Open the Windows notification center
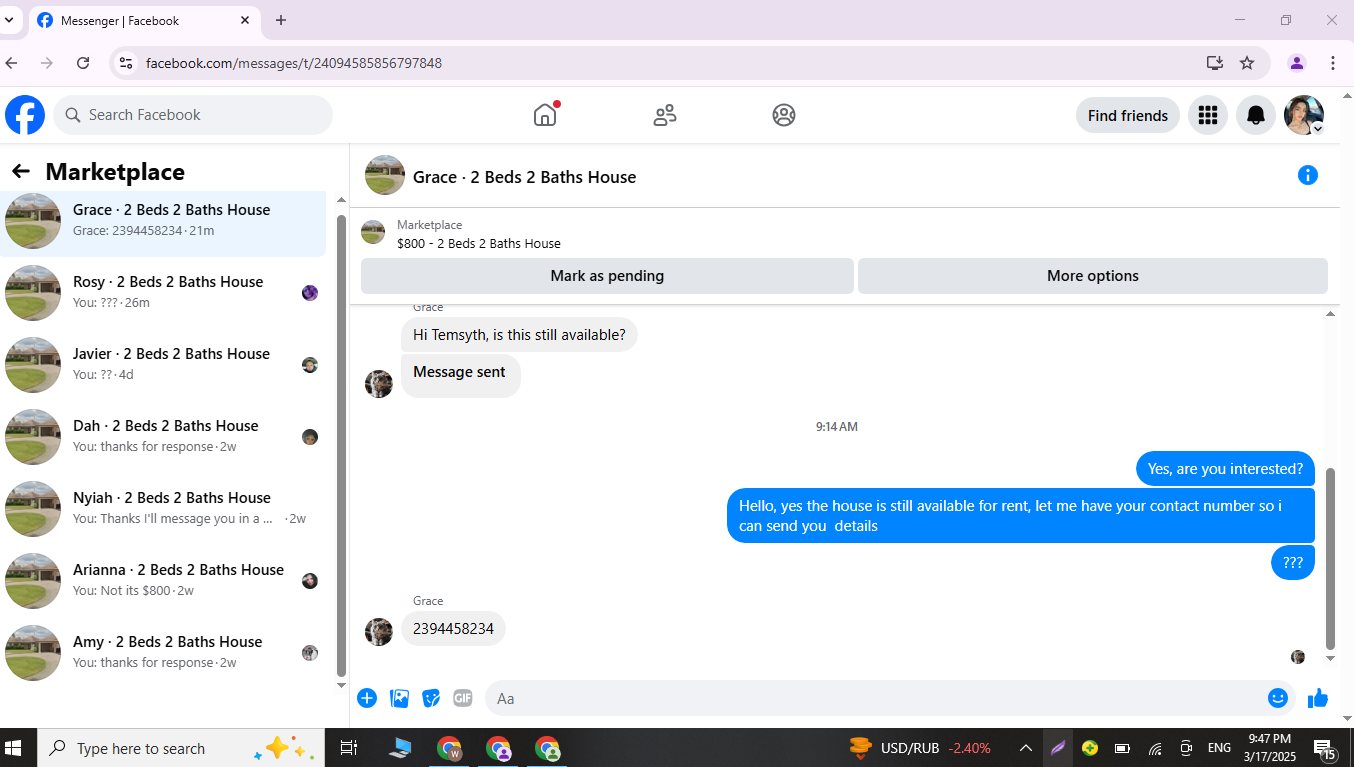This screenshot has height=767, width=1354. pos(1326,749)
